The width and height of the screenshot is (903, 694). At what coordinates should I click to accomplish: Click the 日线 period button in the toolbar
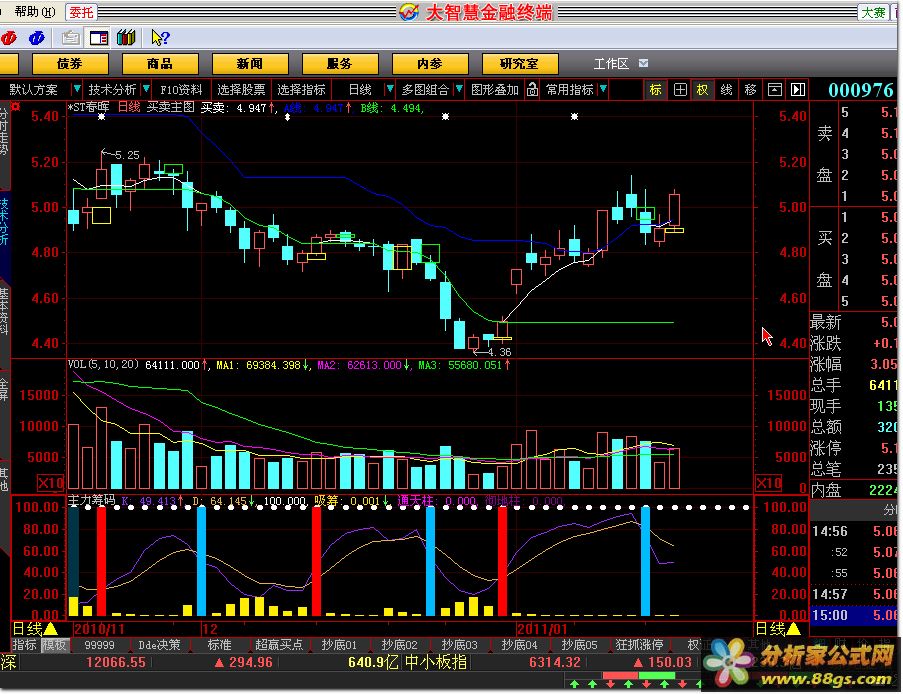361,90
